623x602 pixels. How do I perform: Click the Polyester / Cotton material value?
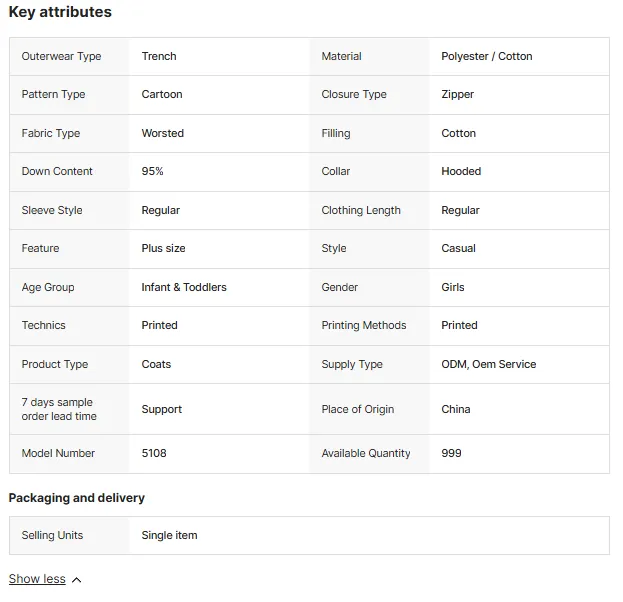pos(487,56)
